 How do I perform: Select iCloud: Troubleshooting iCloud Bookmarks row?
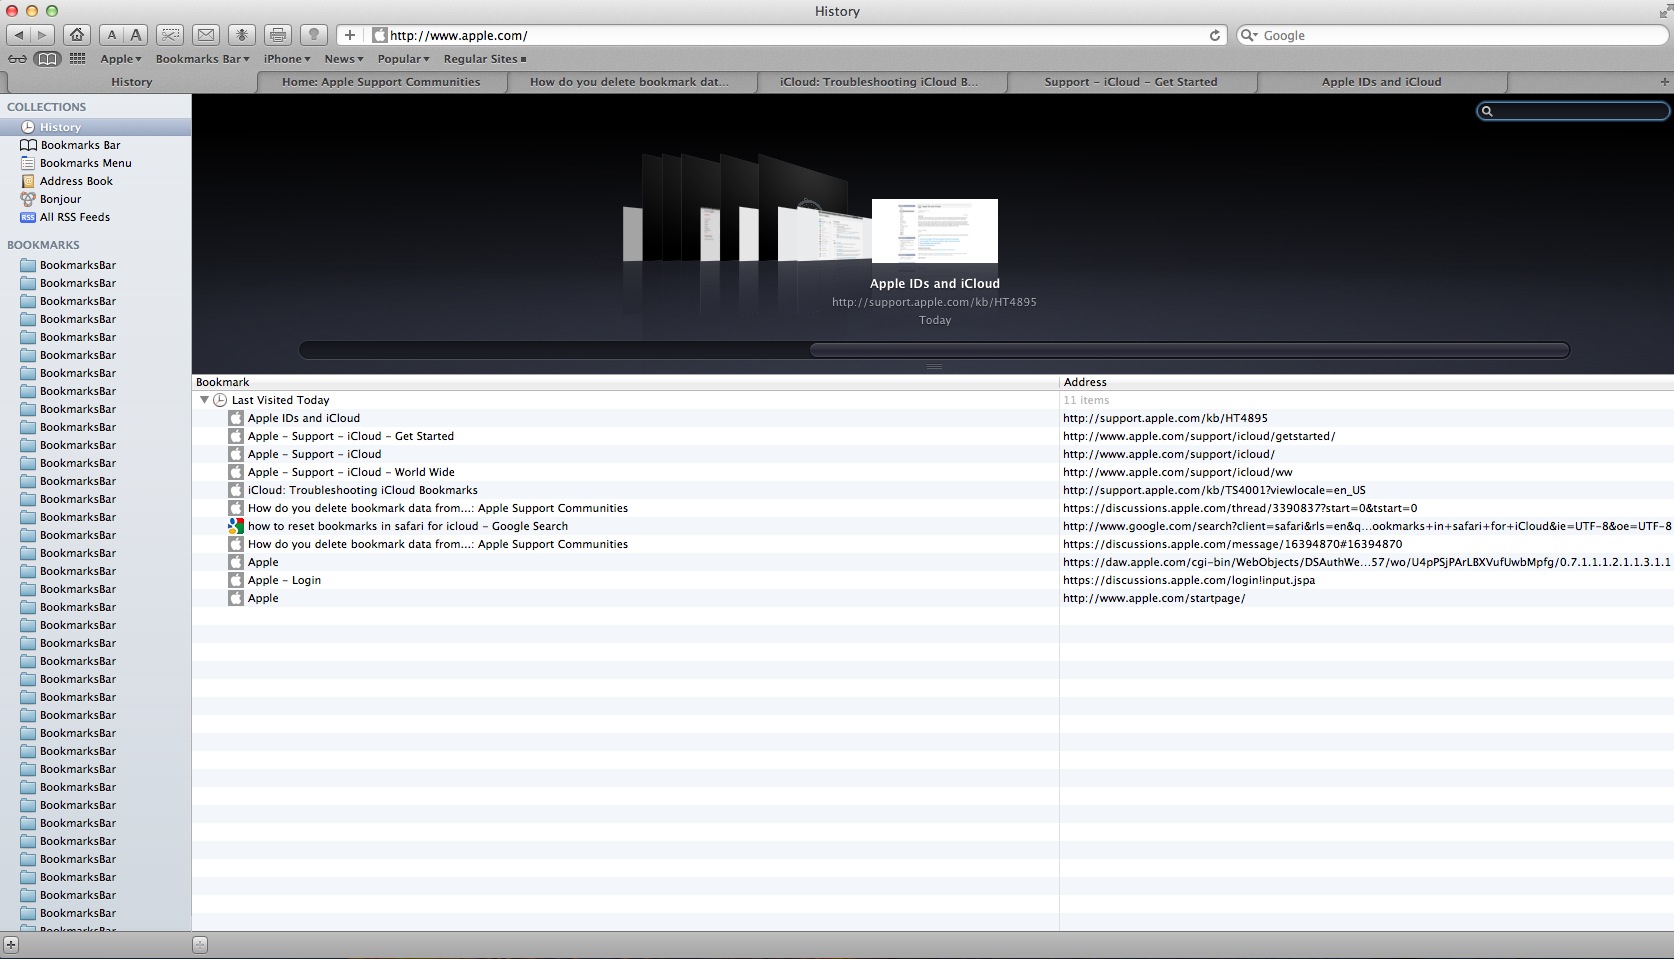[x=933, y=490]
